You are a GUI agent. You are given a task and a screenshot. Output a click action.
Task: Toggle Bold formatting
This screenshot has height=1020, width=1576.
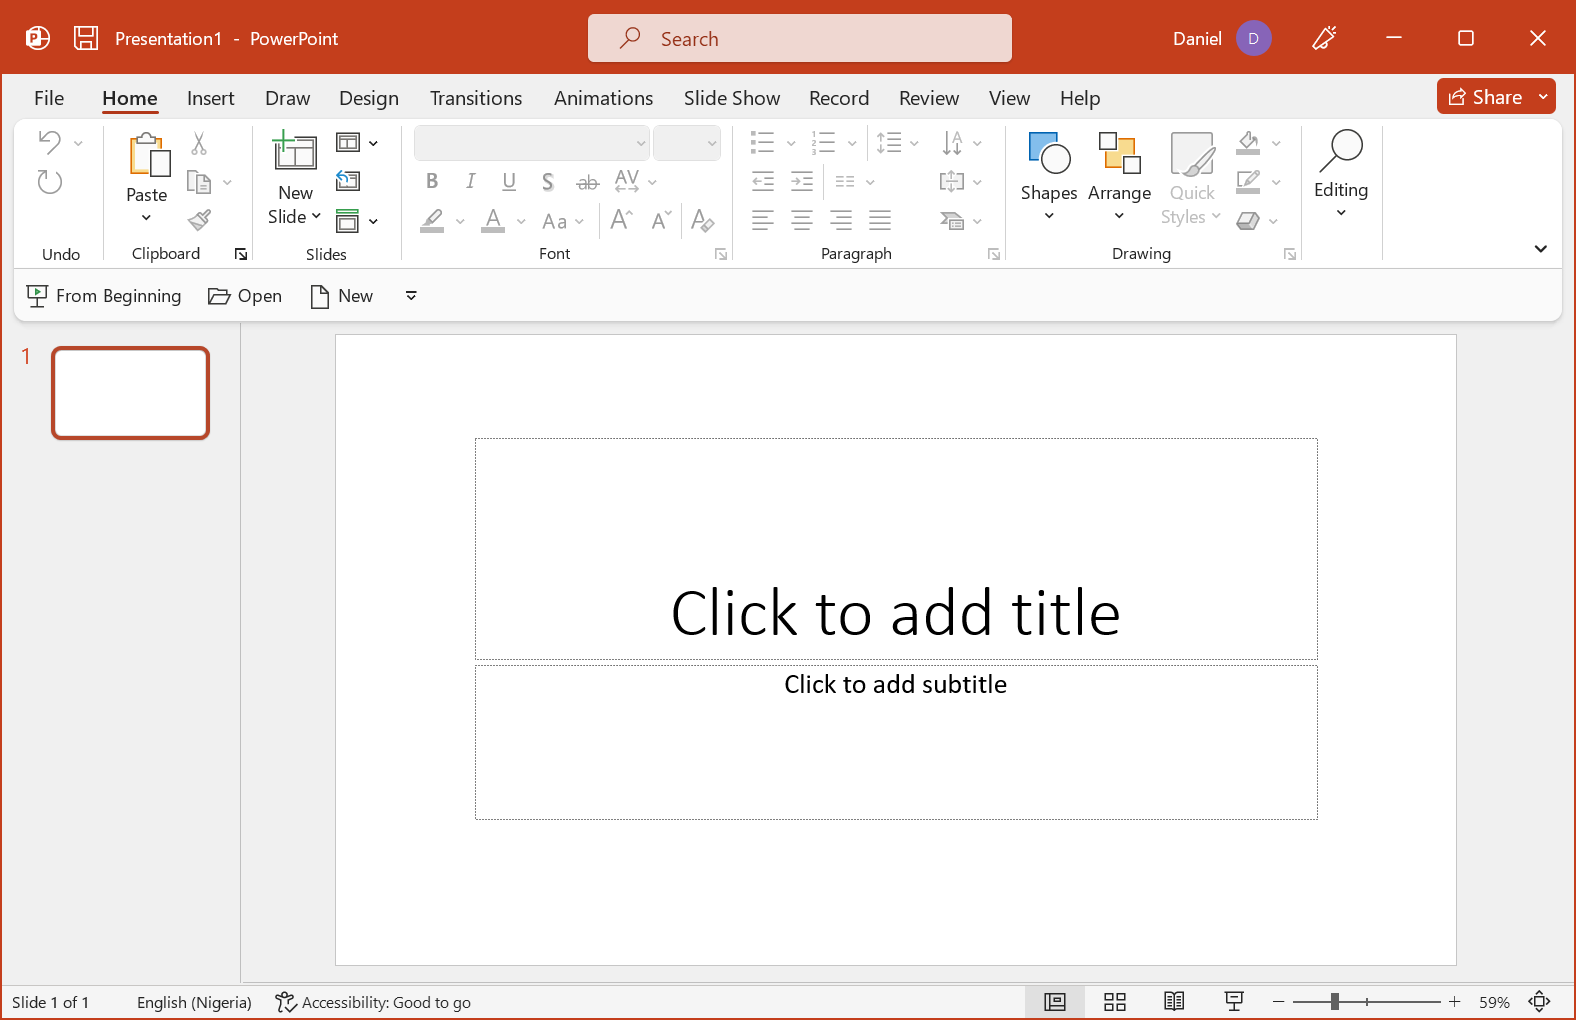(x=432, y=181)
